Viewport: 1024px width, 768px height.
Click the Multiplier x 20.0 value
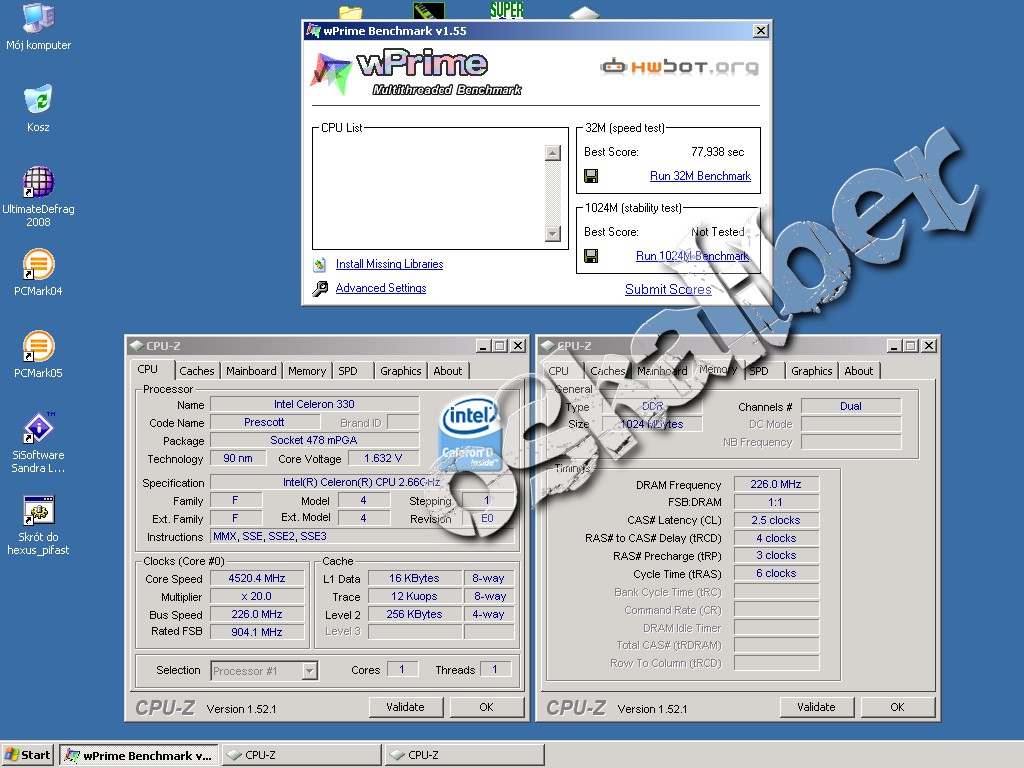coord(257,596)
